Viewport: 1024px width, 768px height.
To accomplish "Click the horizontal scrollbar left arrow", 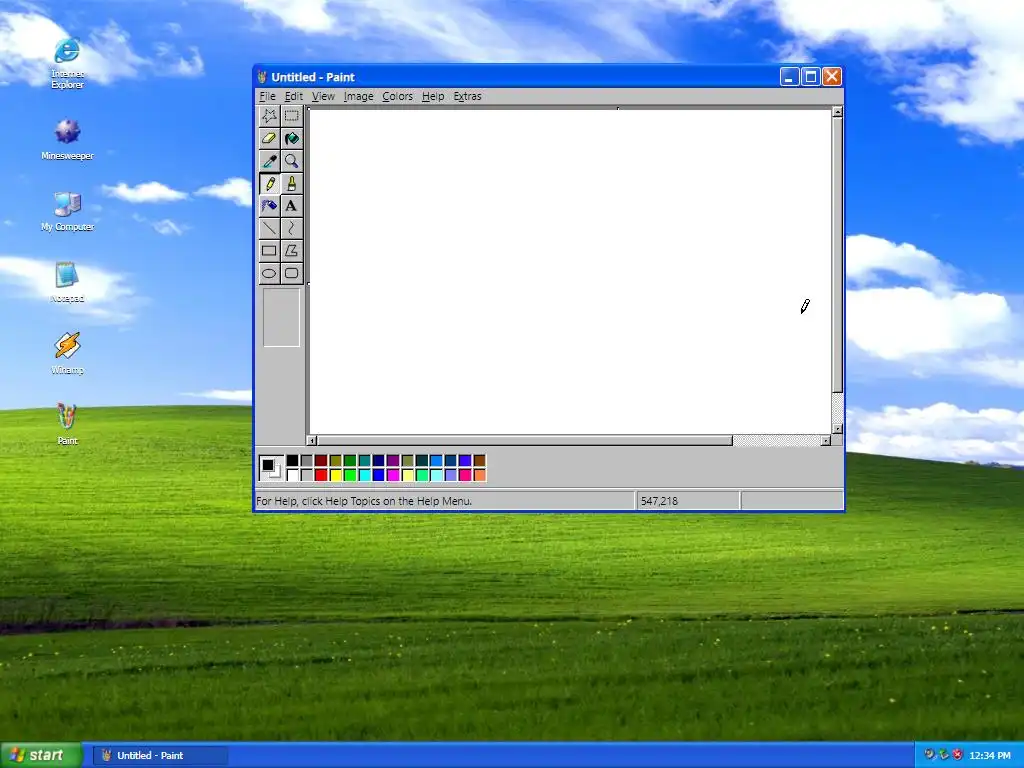I will click(x=312, y=441).
